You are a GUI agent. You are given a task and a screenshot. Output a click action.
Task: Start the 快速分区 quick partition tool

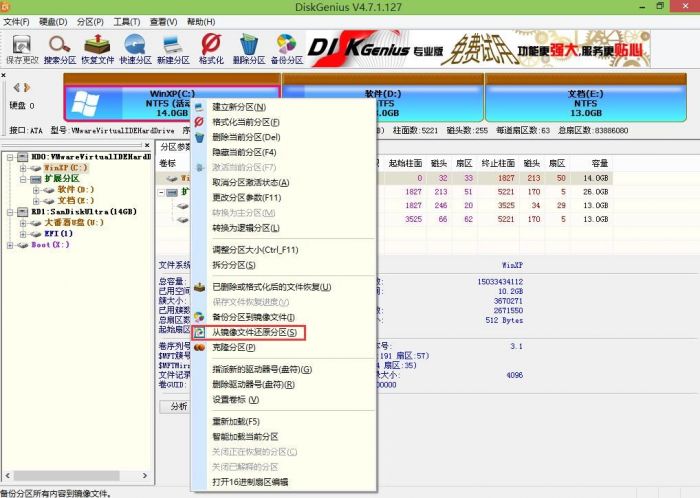pyautogui.click(x=136, y=49)
